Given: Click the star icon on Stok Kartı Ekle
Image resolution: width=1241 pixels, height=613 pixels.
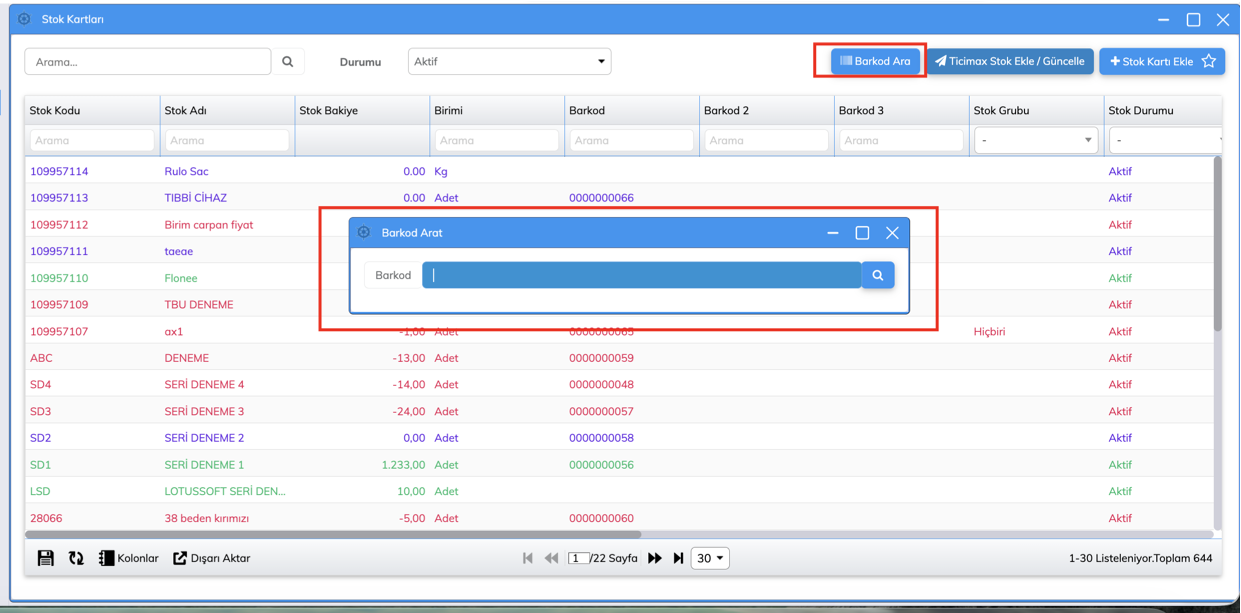Looking at the screenshot, I should (x=1209, y=61).
